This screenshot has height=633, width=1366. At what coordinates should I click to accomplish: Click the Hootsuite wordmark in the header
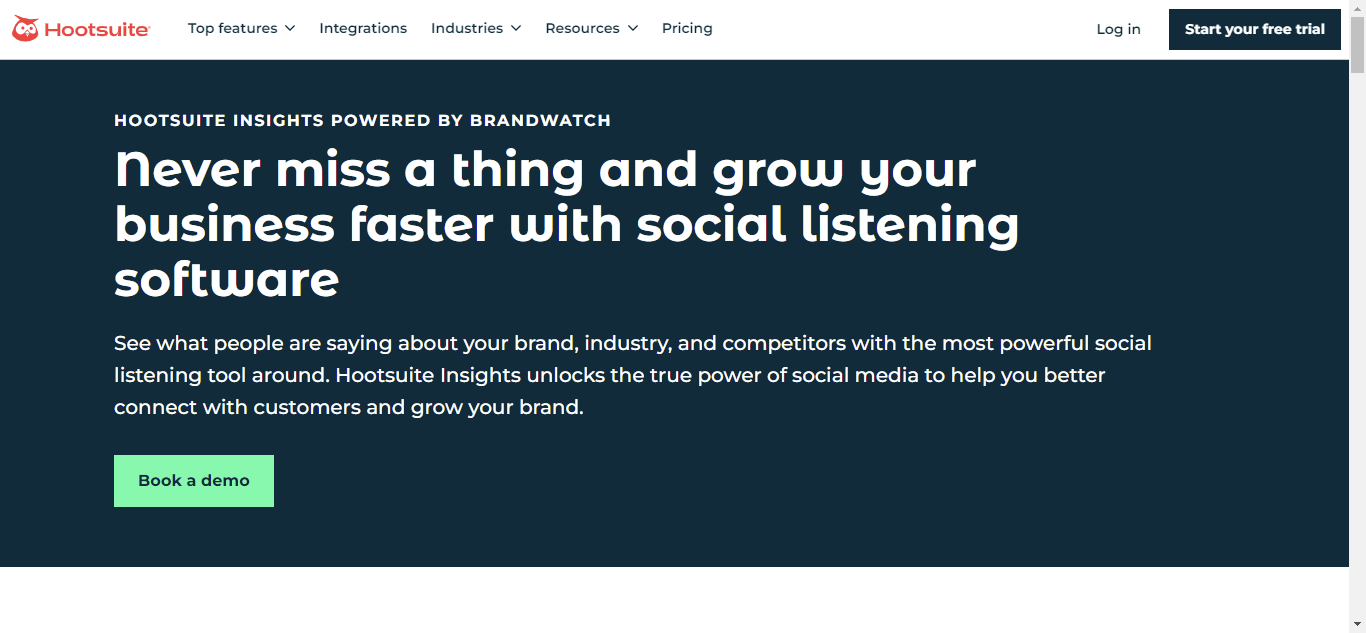[x=96, y=28]
